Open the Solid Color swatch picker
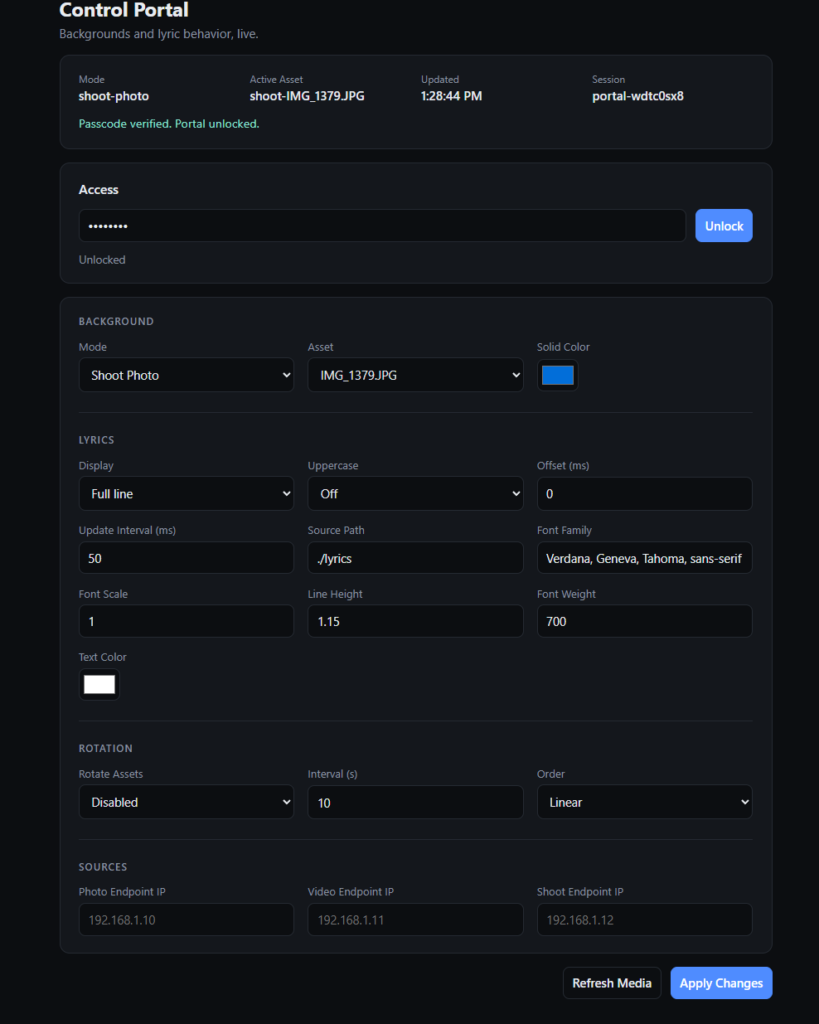 click(558, 375)
